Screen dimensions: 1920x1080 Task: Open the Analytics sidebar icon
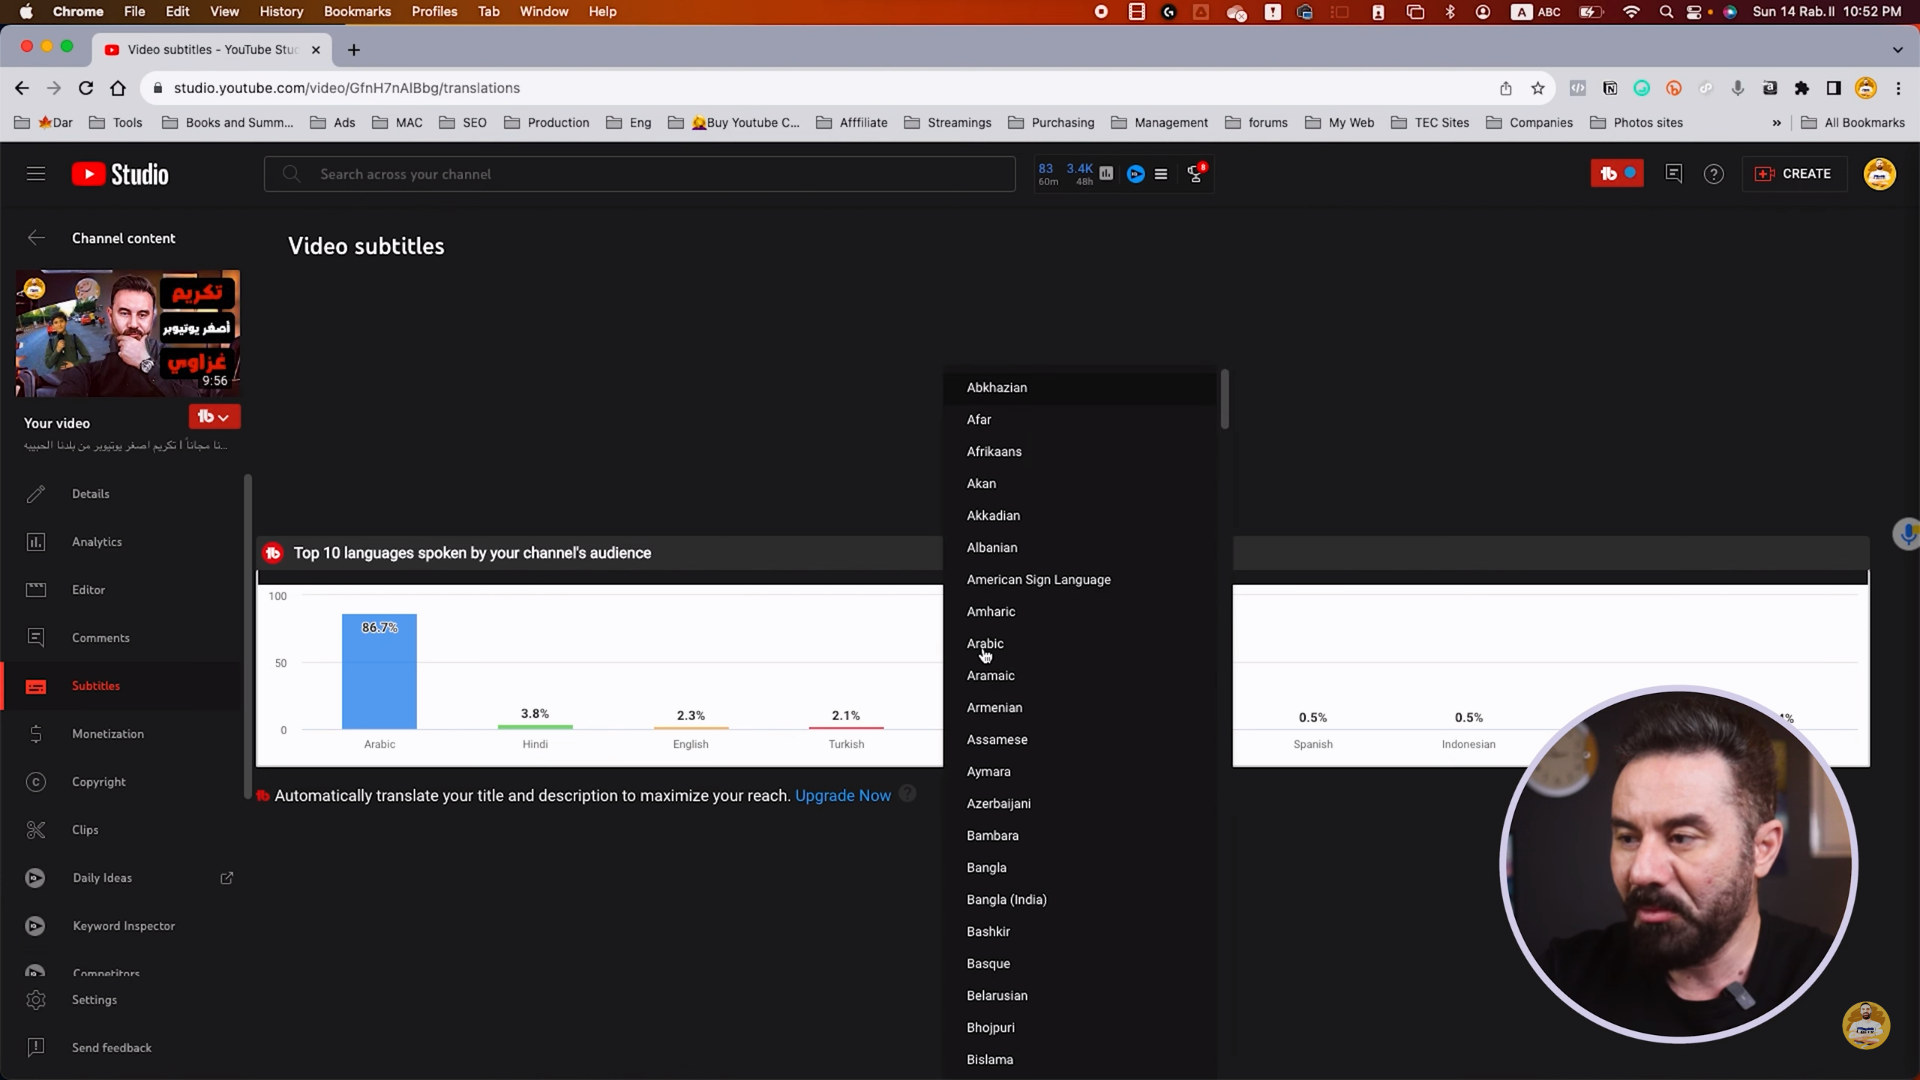36,542
